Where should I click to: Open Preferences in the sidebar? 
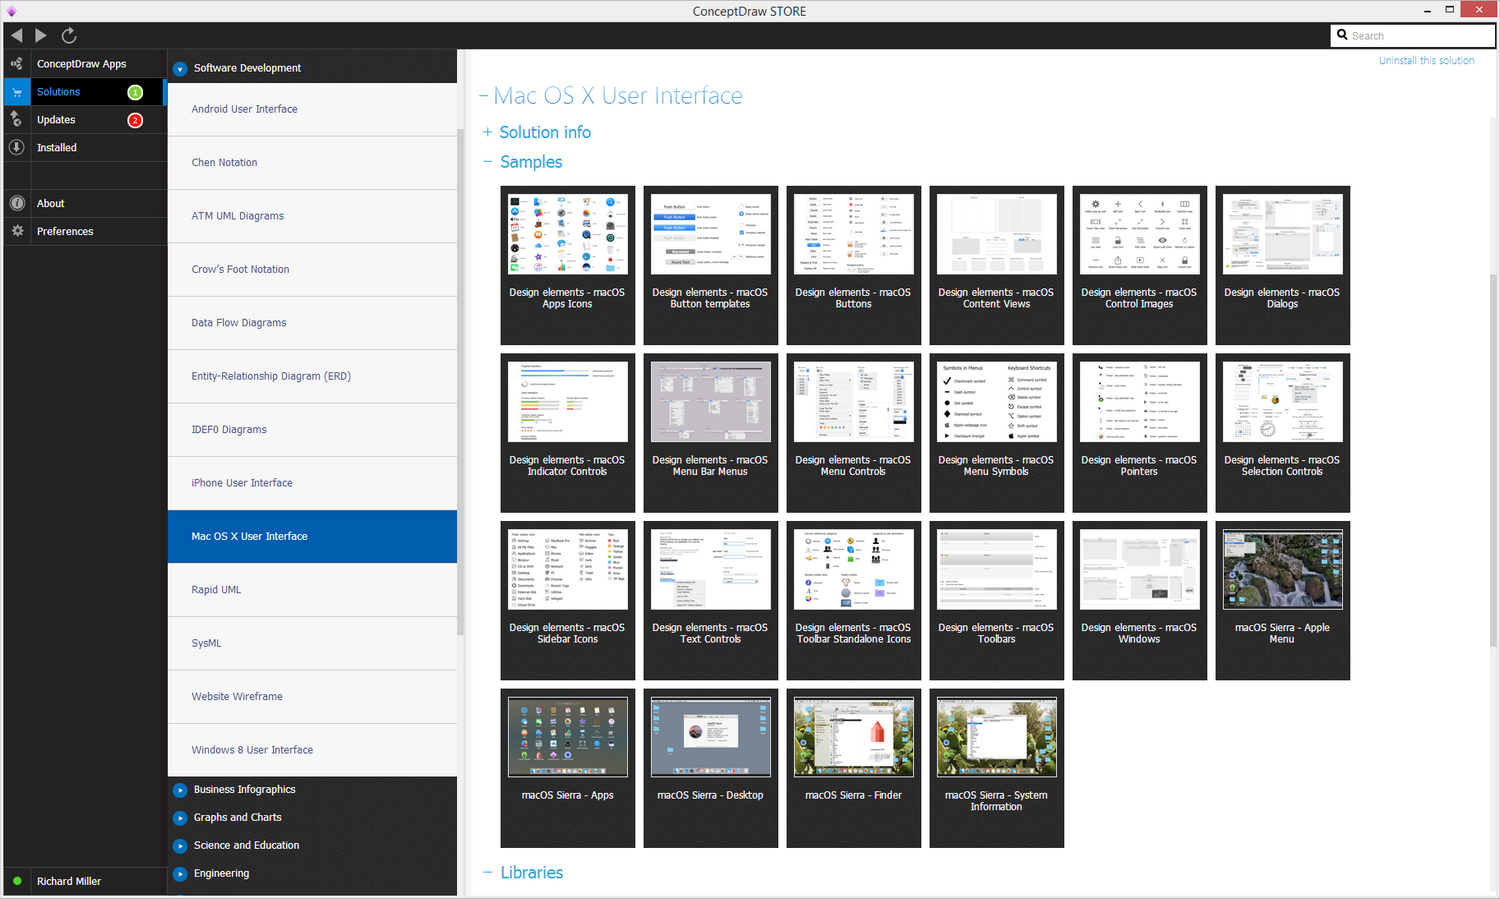(x=65, y=232)
